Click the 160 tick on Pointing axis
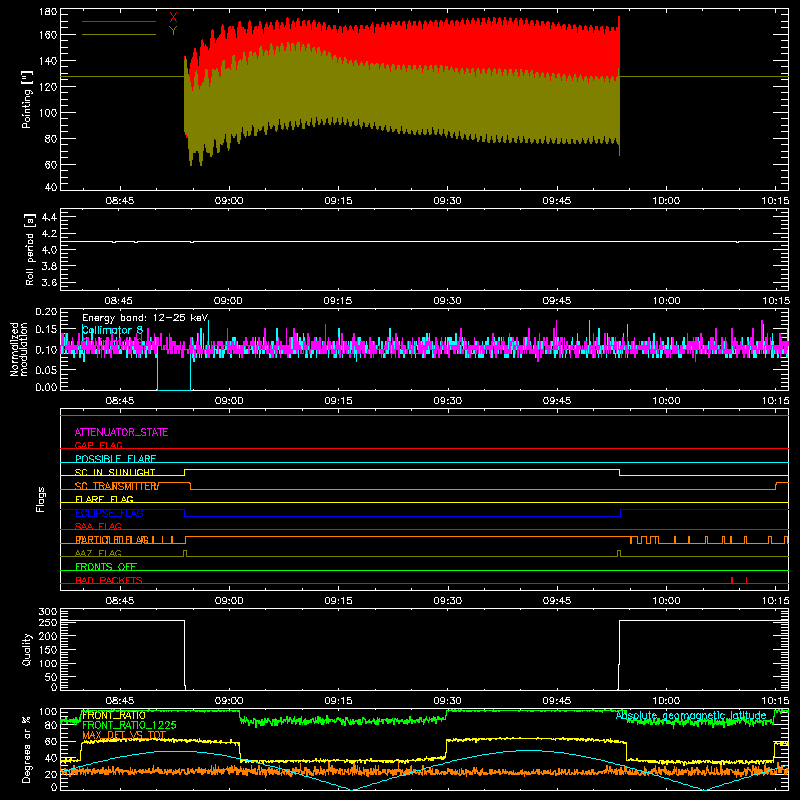Viewport: 800px width, 800px height. (x=48, y=35)
